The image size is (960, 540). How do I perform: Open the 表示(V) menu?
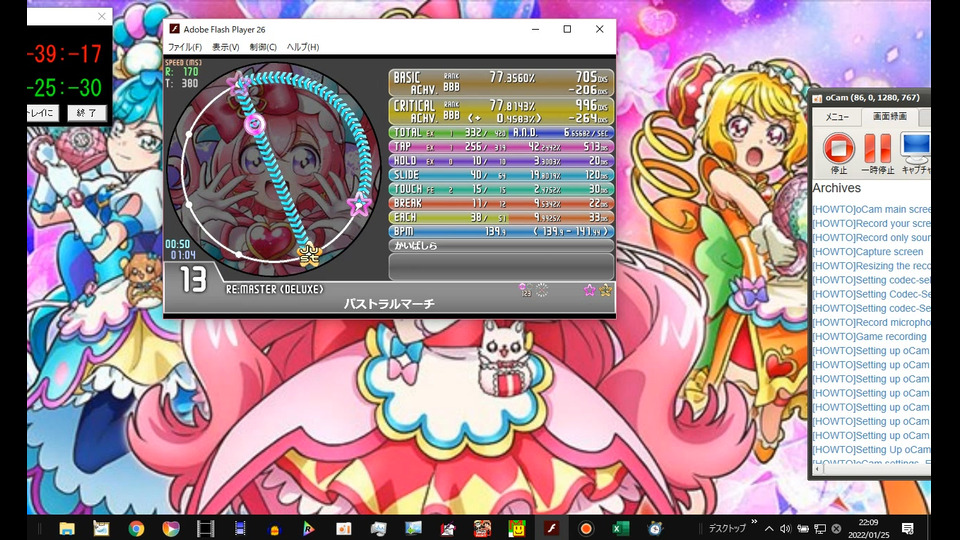[x=225, y=47]
